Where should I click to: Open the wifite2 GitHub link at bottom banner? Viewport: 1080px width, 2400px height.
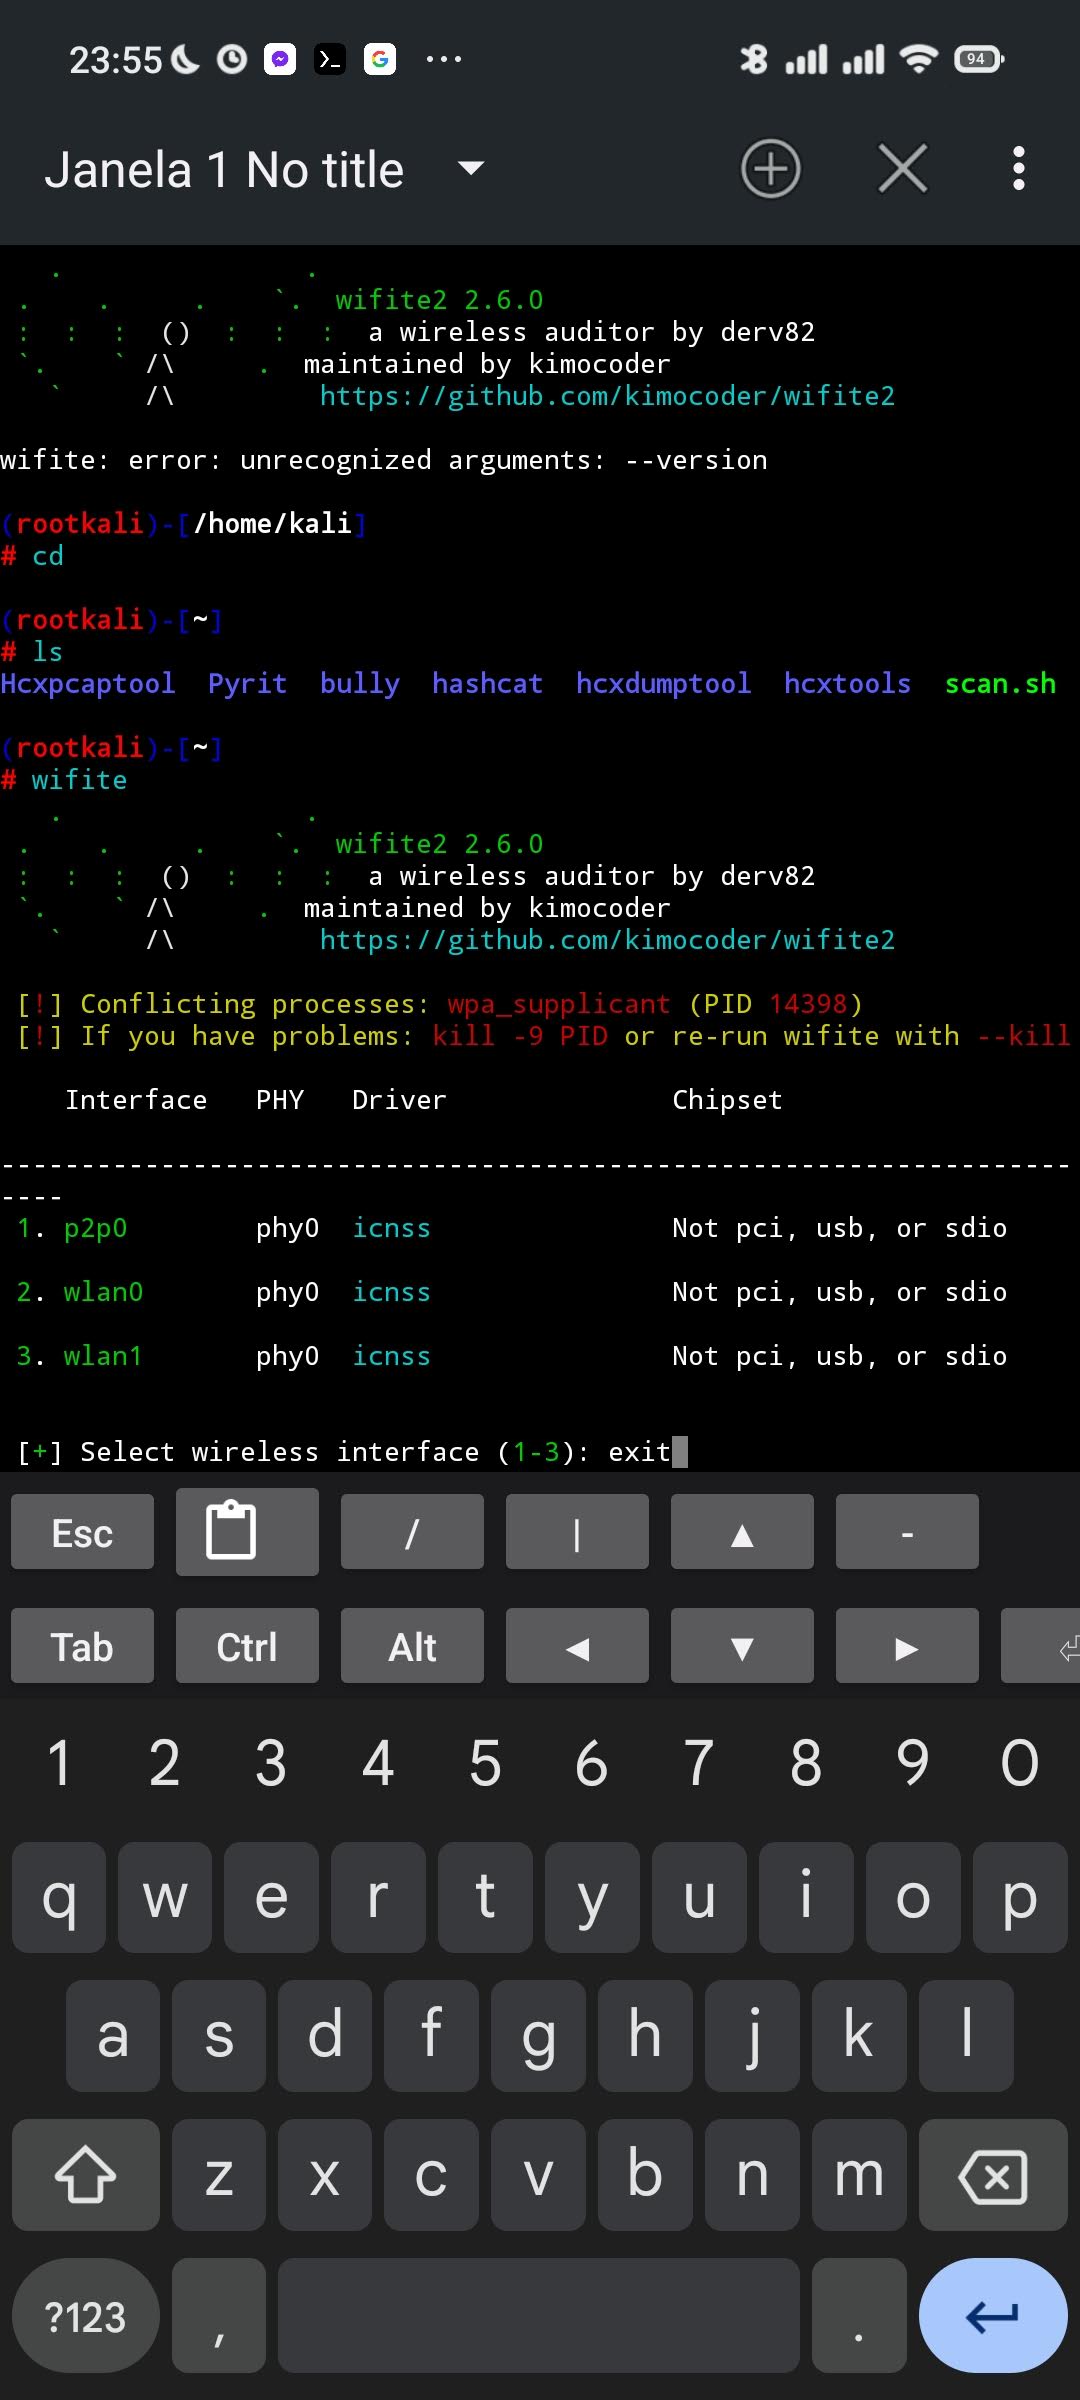(x=607, y=940)
